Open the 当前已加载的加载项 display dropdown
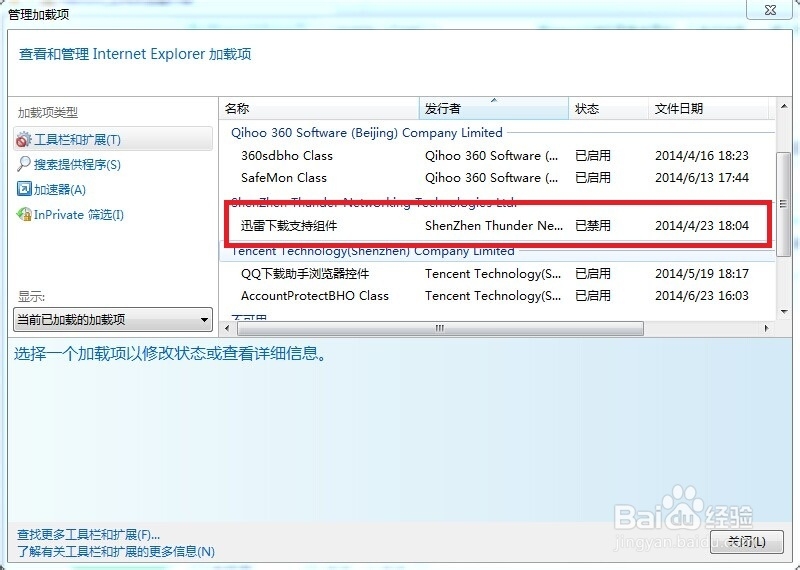The width and height of the screenshot is (800, 570). pos(113,319)
